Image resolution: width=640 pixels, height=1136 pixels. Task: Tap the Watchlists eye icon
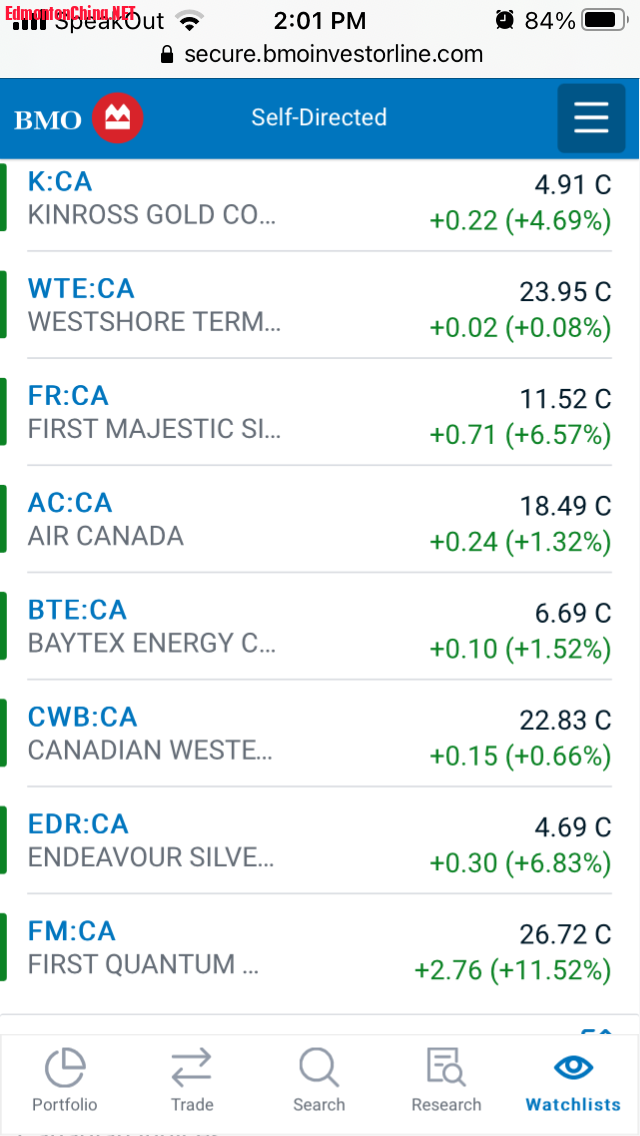click(x=573, y=1067)
